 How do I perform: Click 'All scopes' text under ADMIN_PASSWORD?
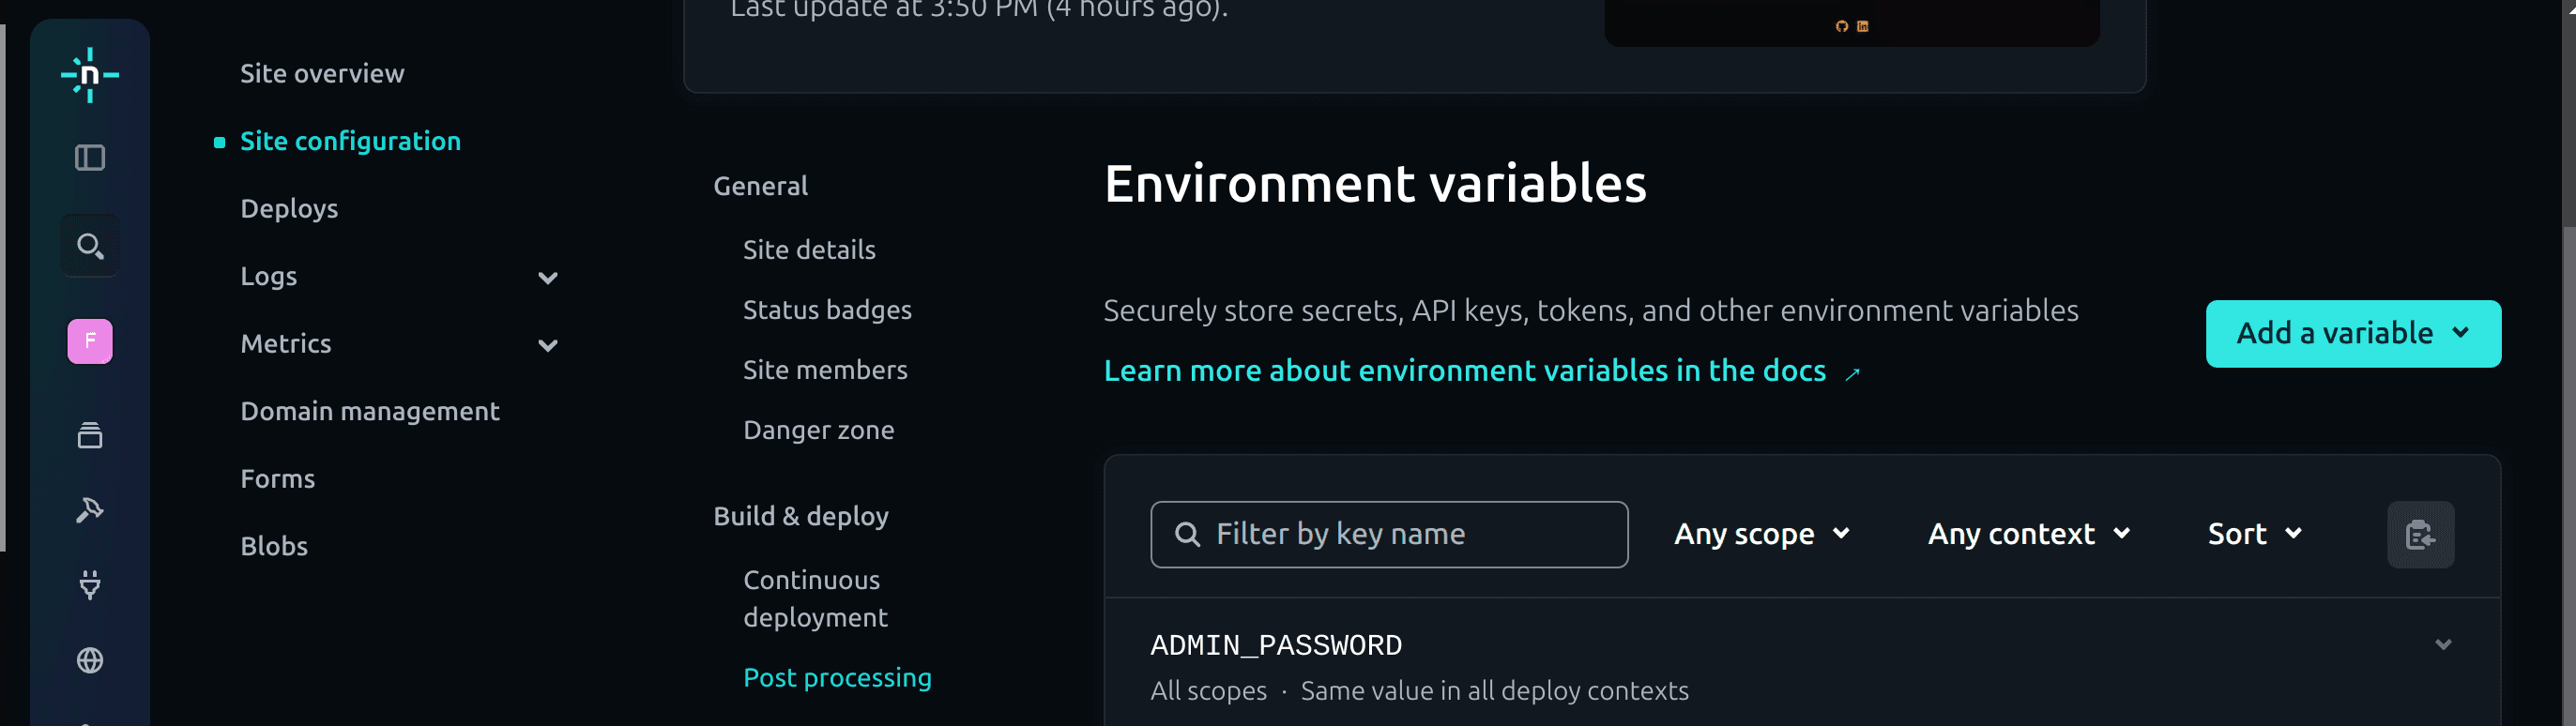click(x=1208, y=691)
